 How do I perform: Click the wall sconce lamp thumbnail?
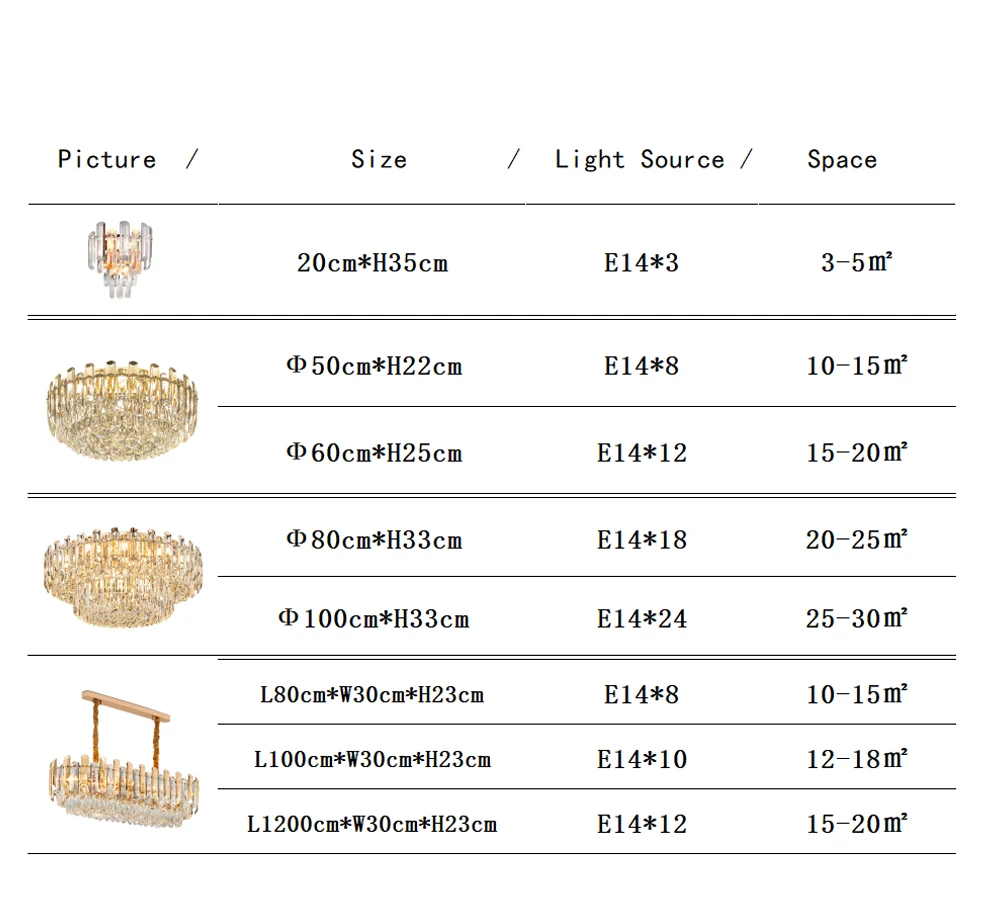(x=120, y=260)
